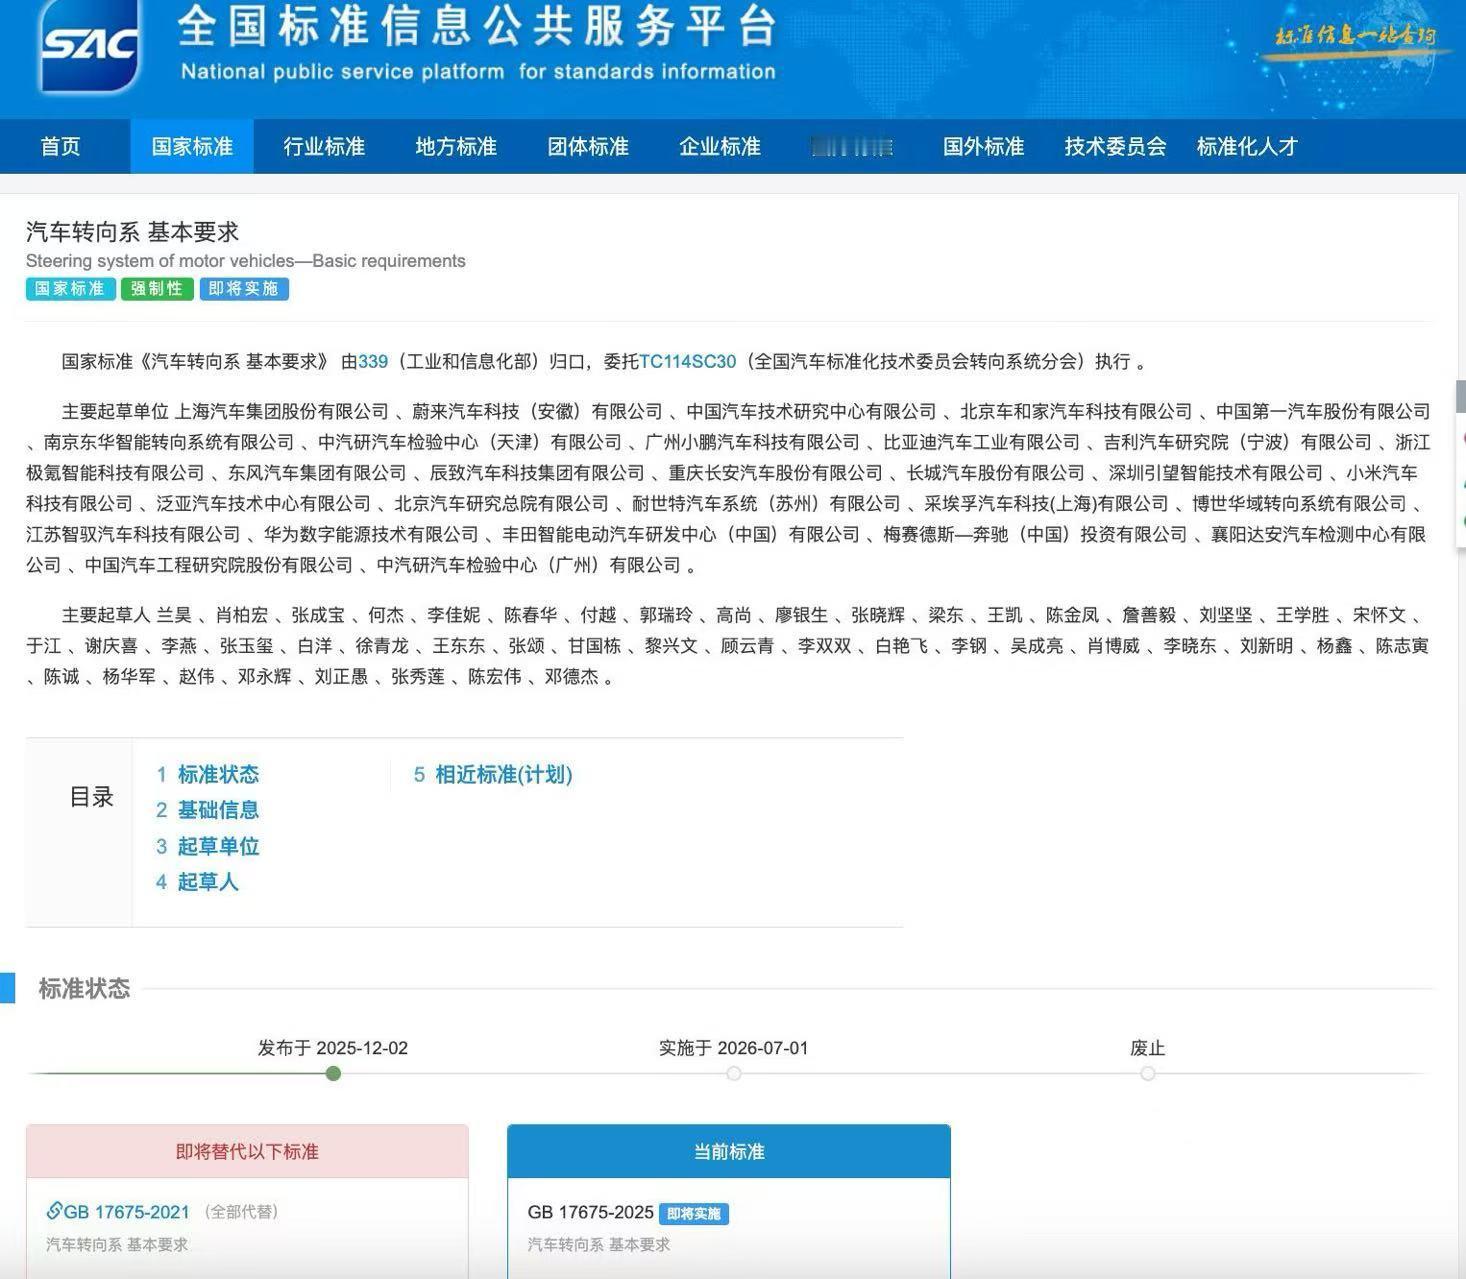1466x1279 pixels.
Task: Switch to the 团体标准 tab
Action: 588,147
